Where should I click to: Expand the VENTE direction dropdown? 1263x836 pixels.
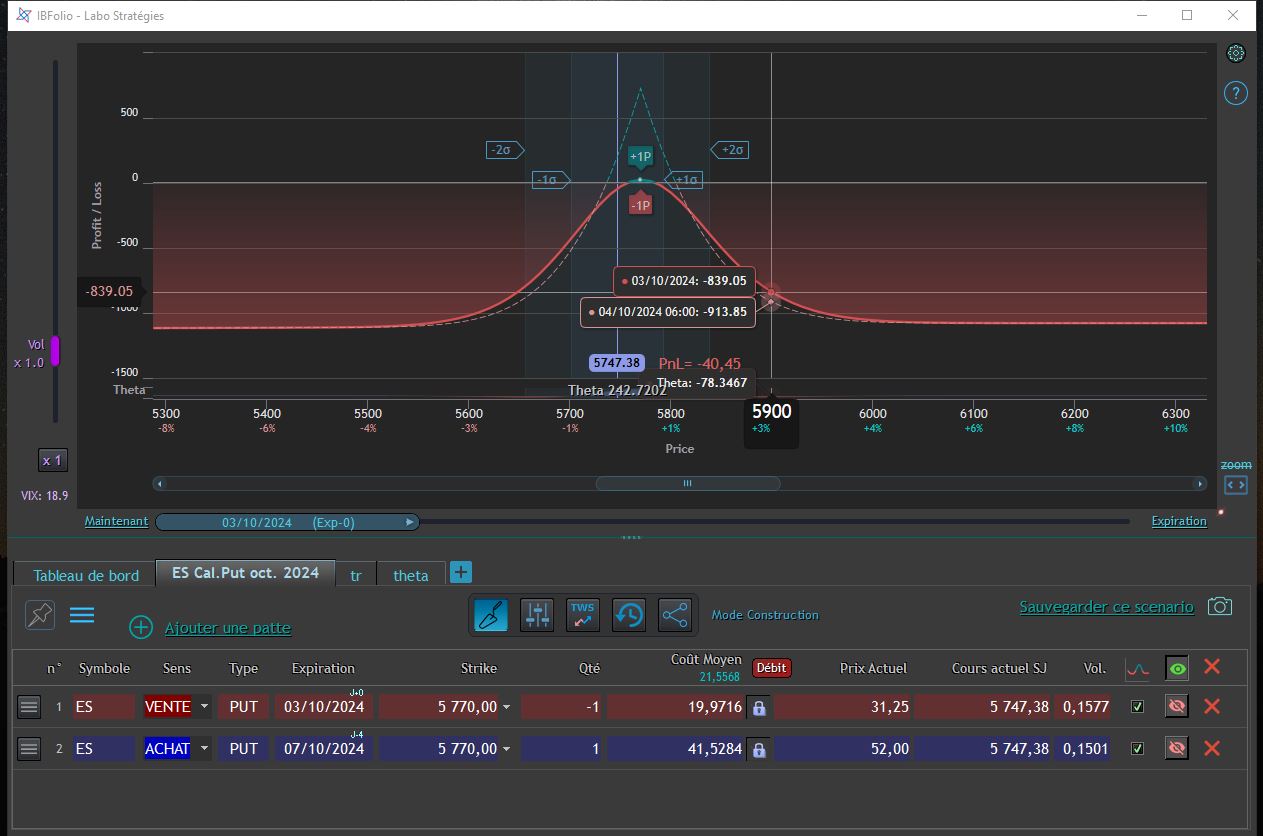pos(205,707)
